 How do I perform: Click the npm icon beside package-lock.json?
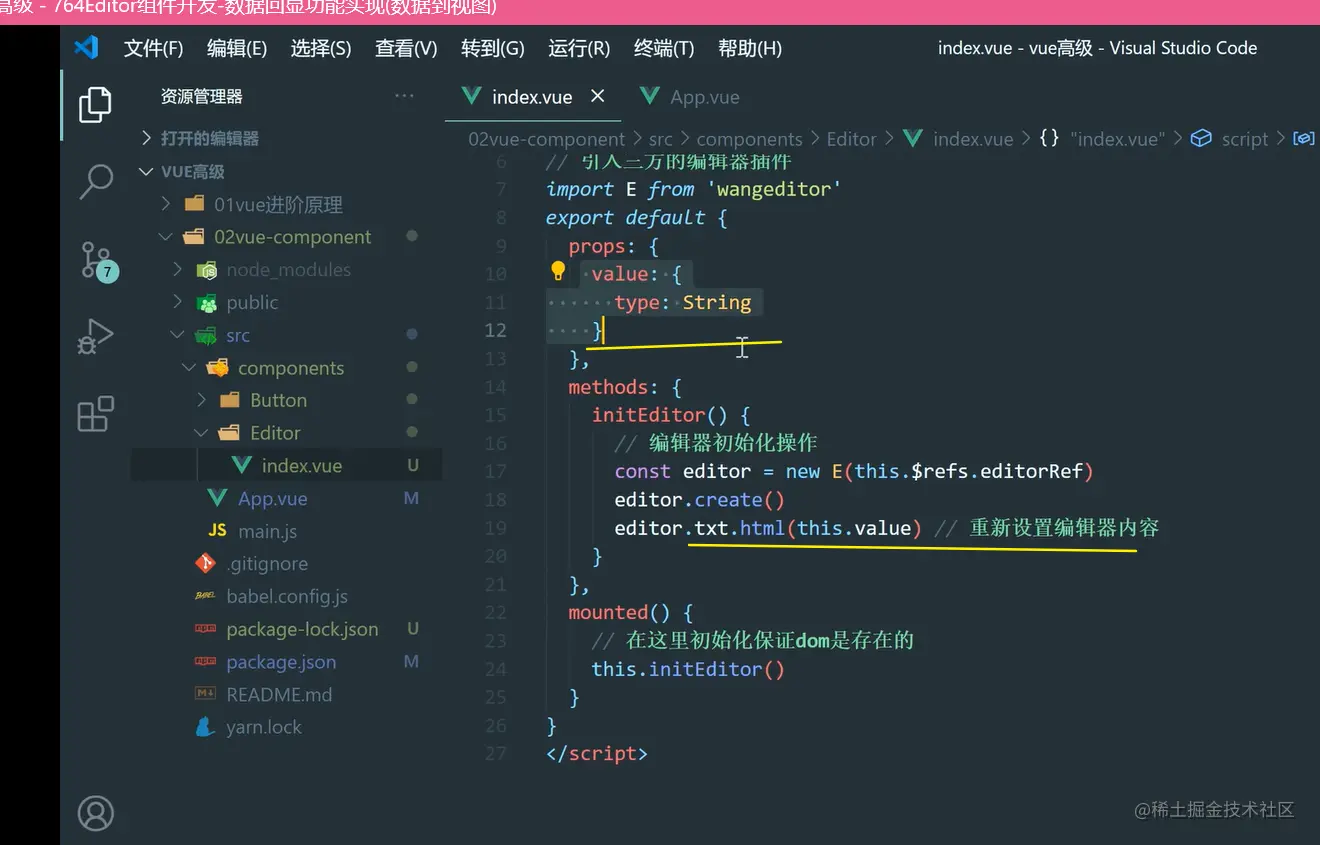pyautogui.click(x=206, y=629)
